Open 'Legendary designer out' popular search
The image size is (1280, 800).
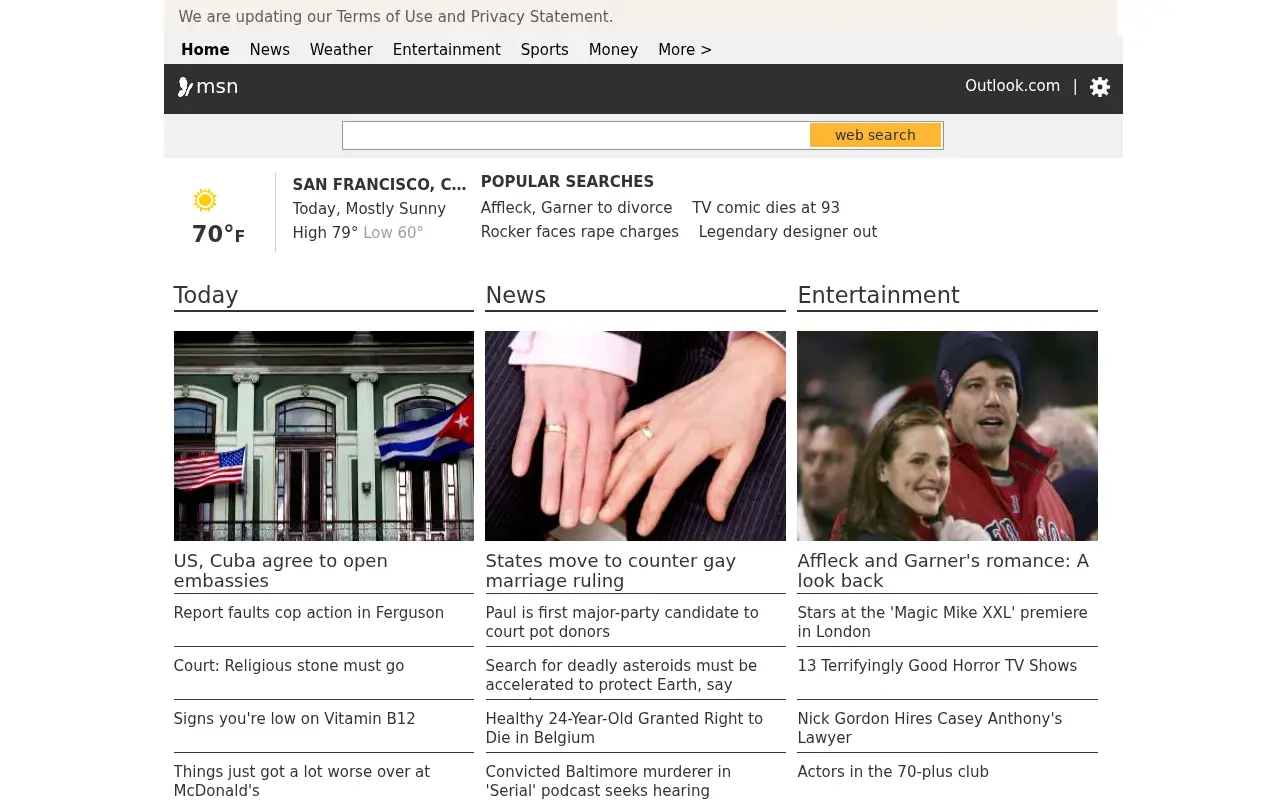pyautogui.click(x=788, y=232)
